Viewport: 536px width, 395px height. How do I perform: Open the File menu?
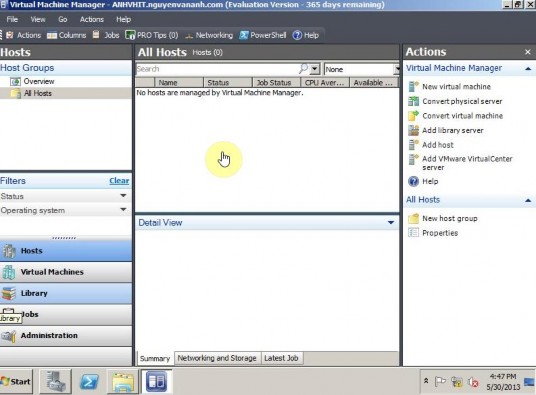click(12, 19)
